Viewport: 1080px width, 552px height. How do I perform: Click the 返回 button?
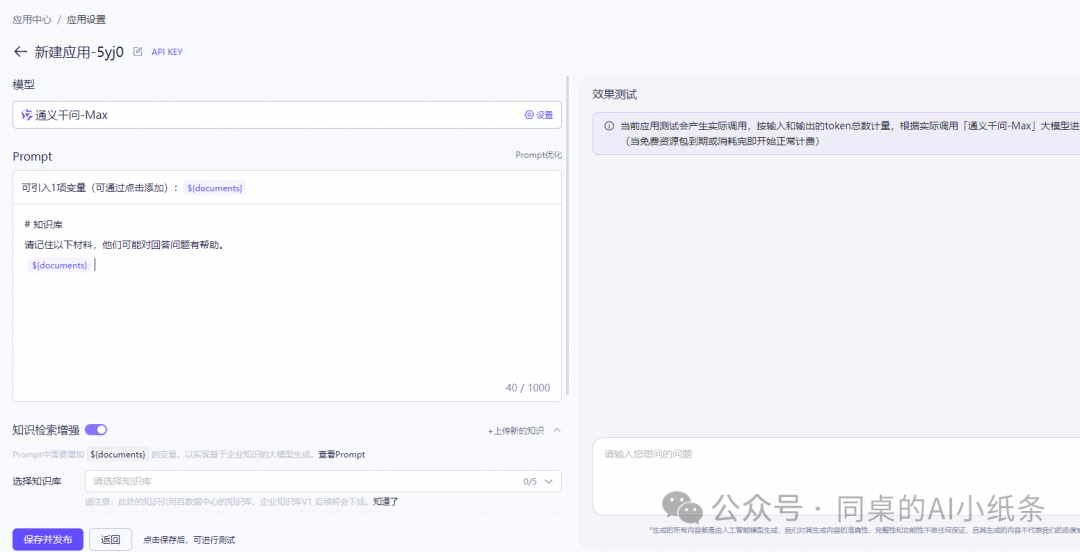110,540
